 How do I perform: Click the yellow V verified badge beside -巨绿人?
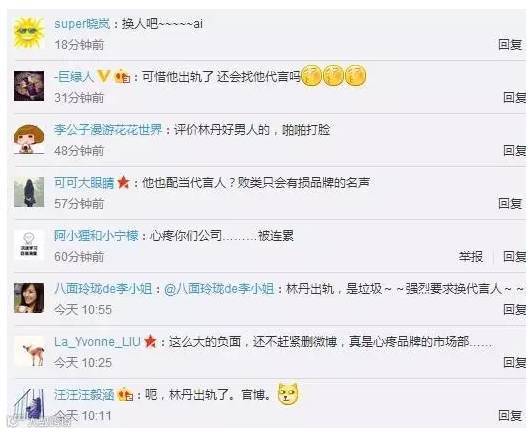[103, 77]
